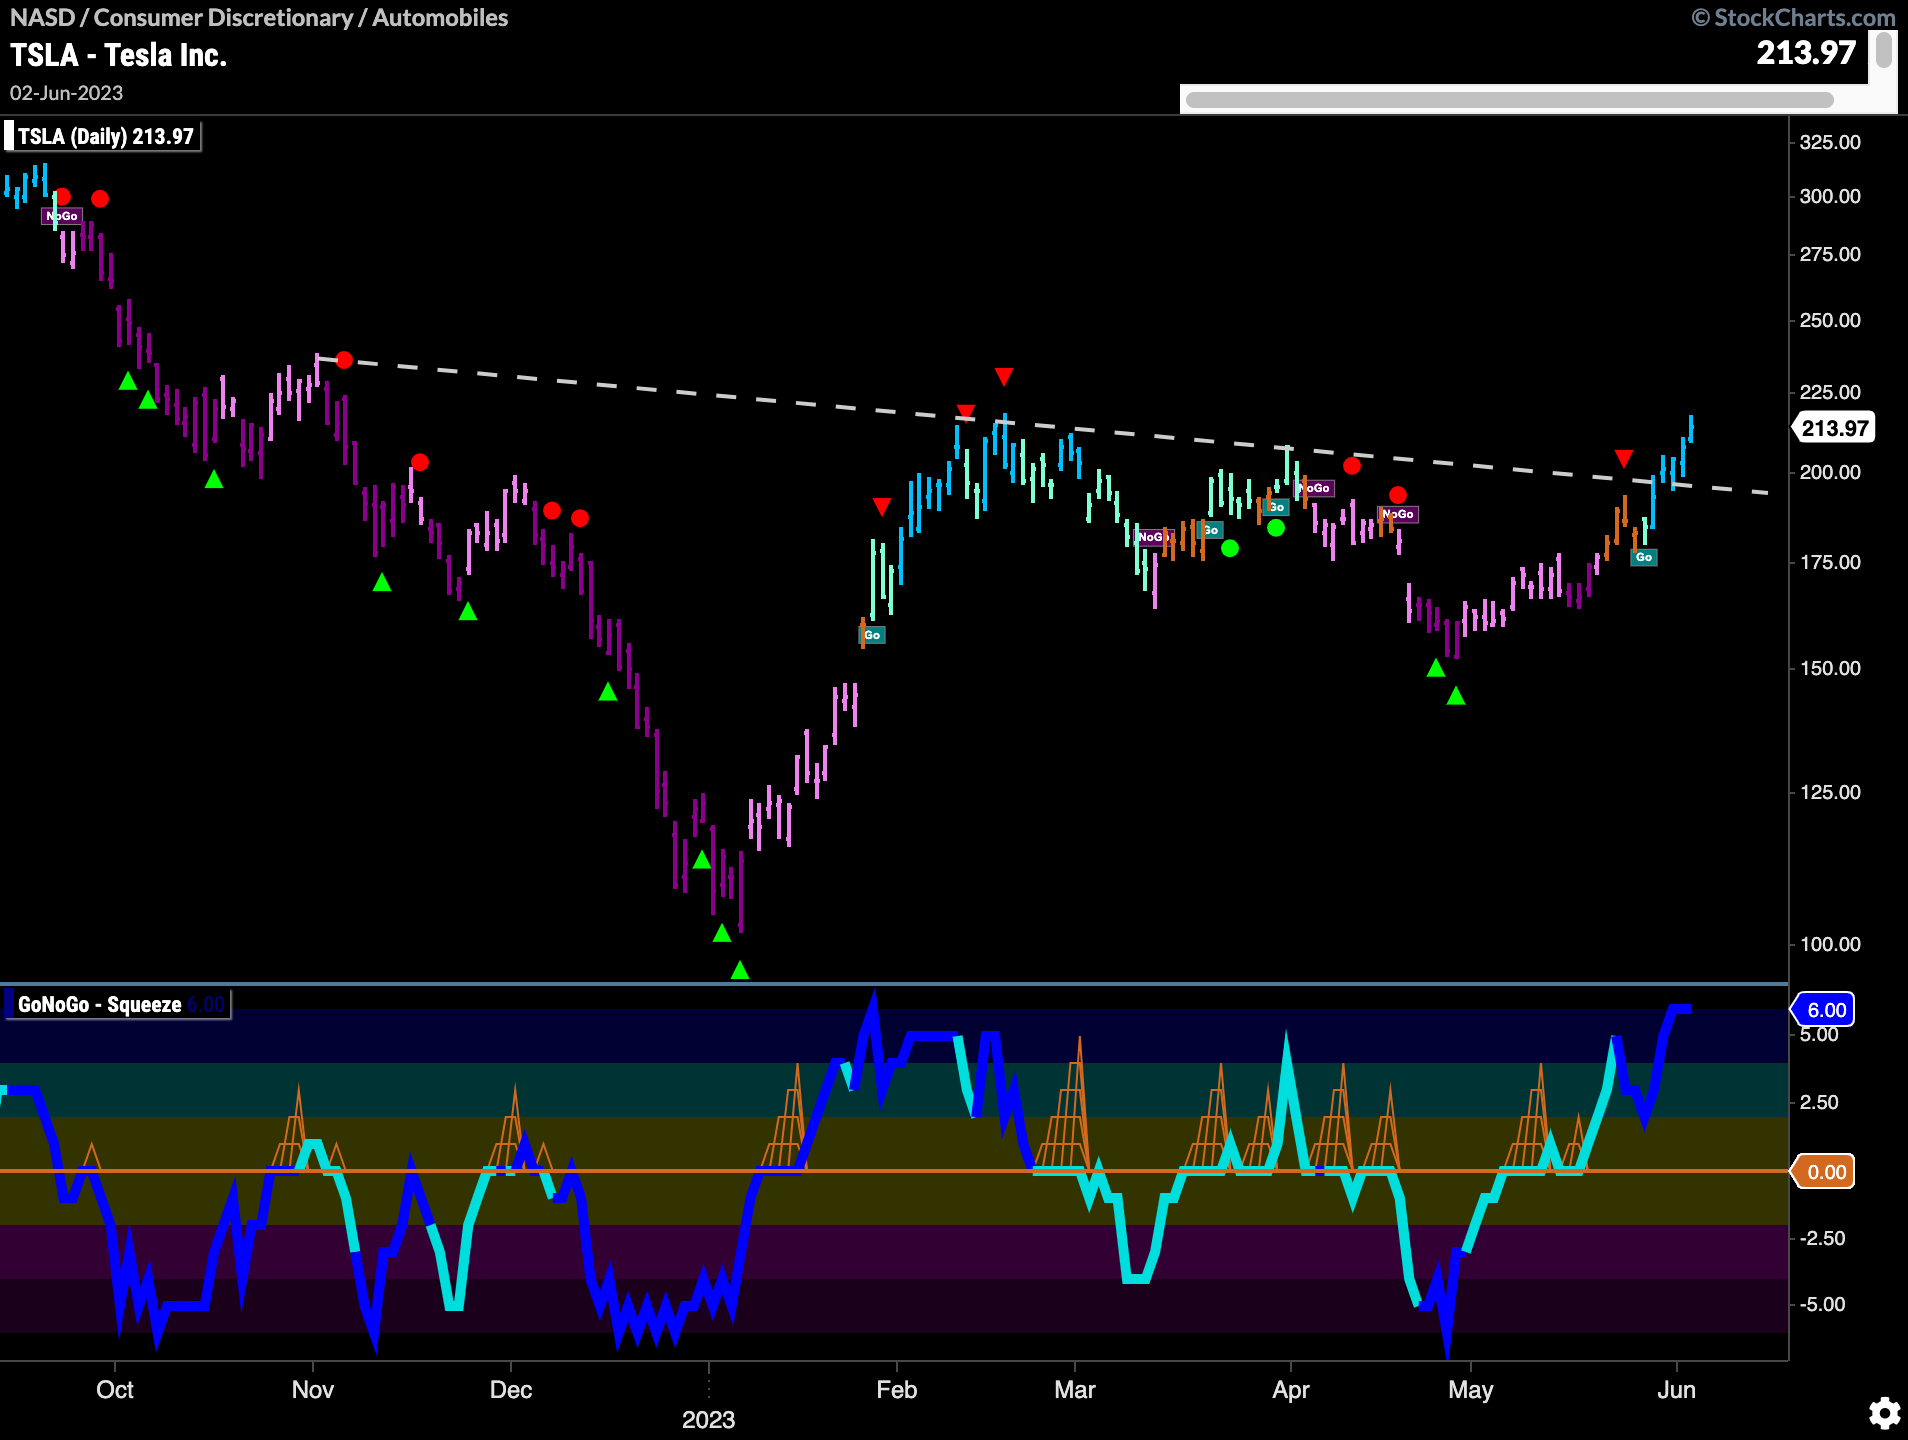Click the Go flag on the late January bars

[872, 635]
